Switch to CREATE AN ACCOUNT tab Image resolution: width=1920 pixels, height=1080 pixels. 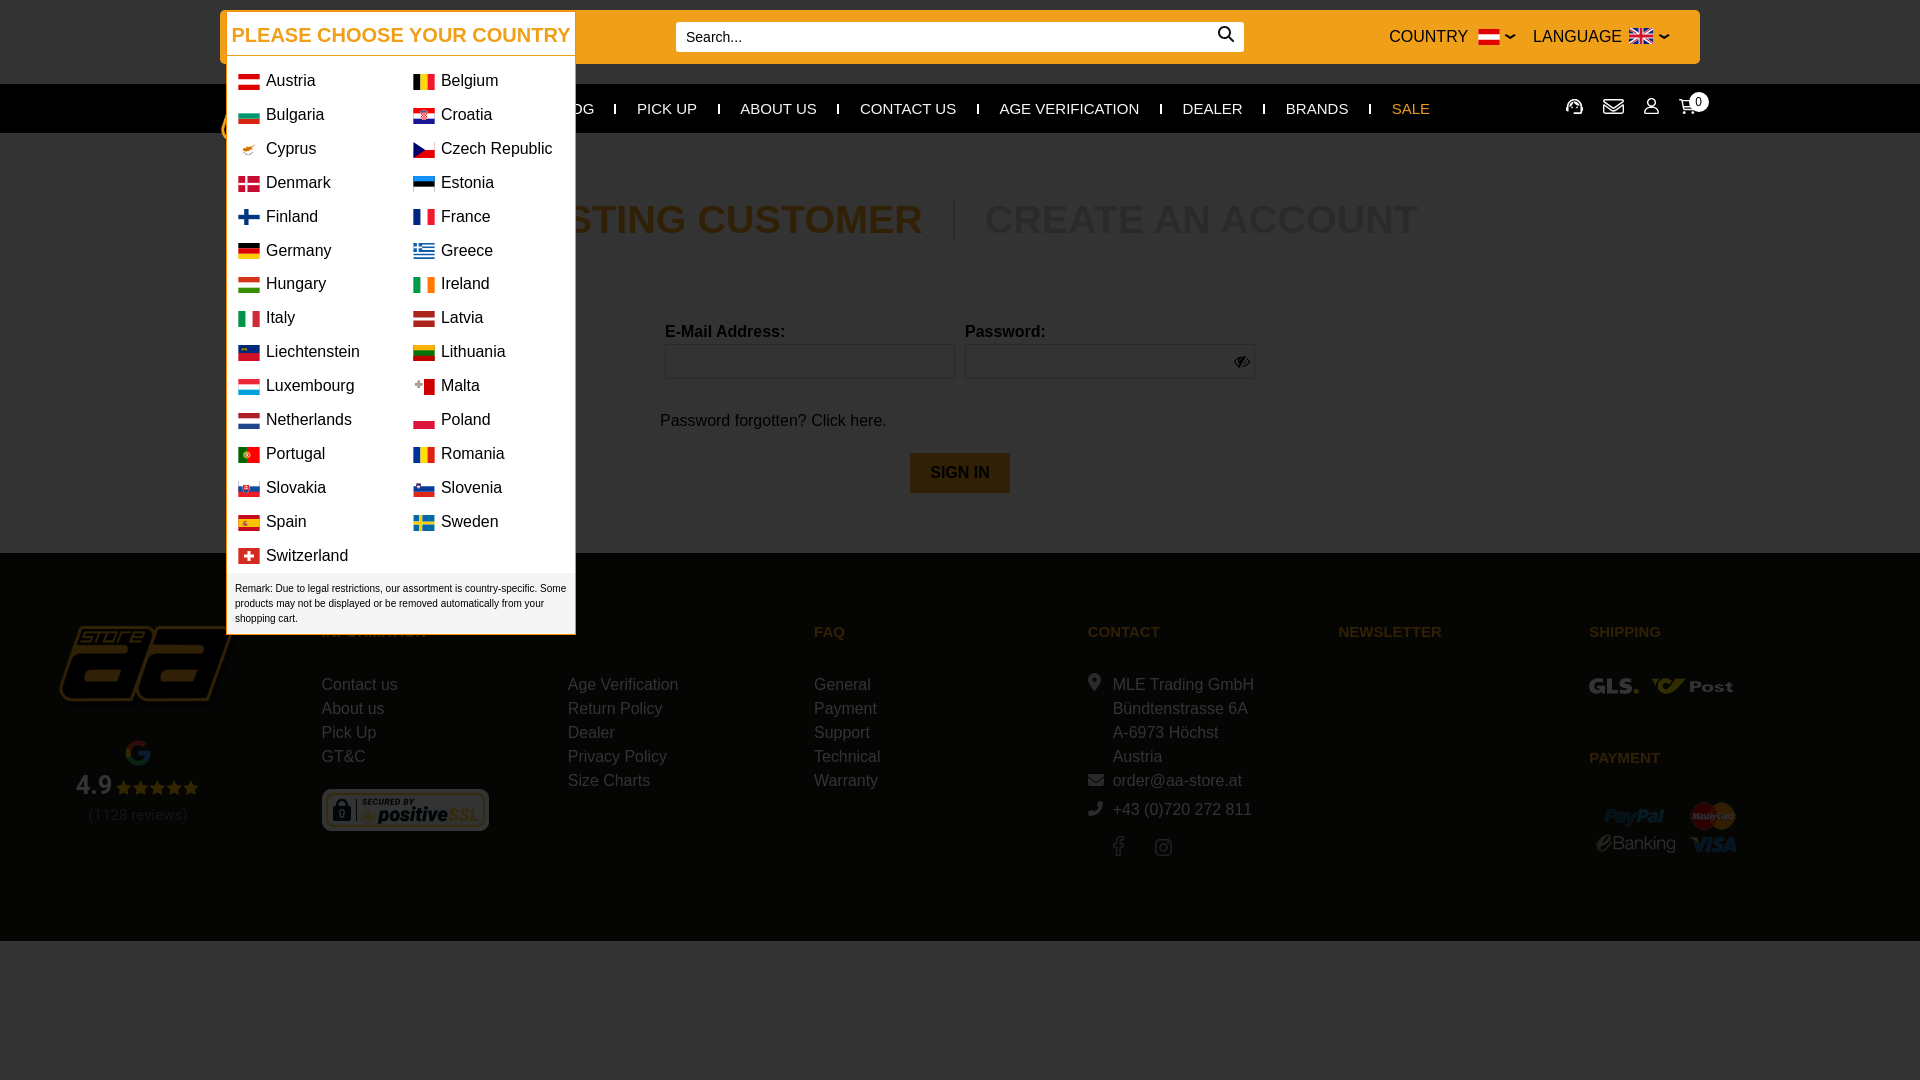pyautogui.click(x=1201, y=220)
